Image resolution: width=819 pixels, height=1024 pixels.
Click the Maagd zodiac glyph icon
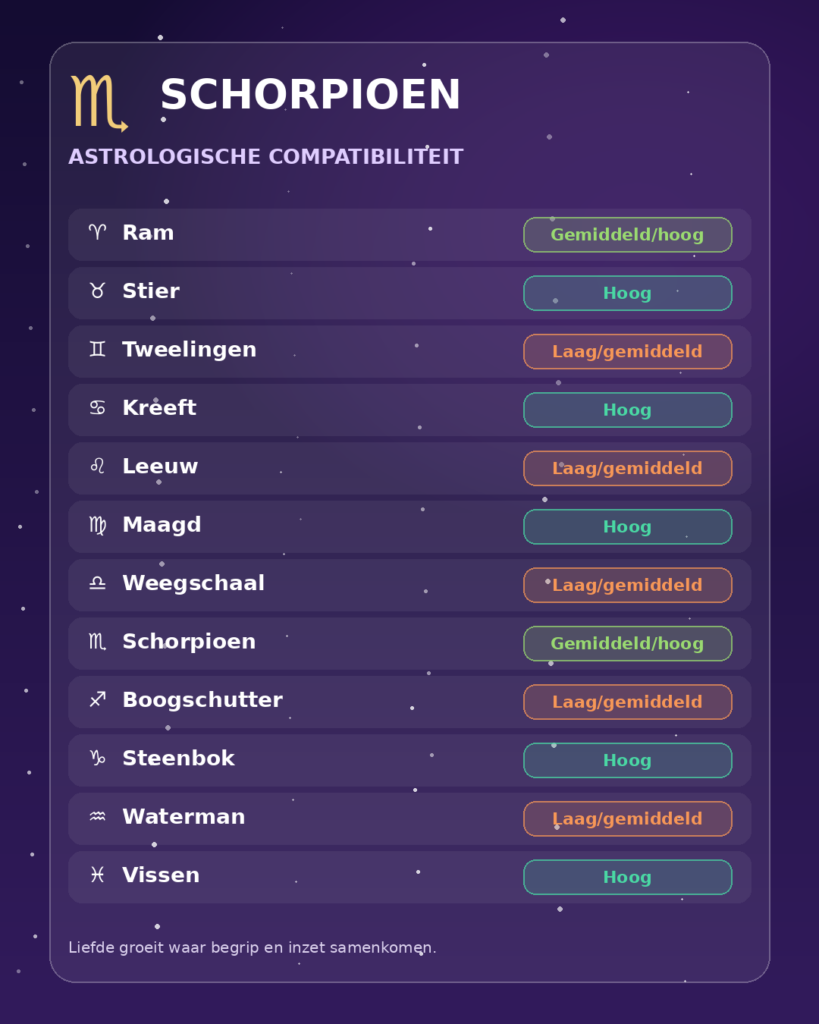coord(97,525)
